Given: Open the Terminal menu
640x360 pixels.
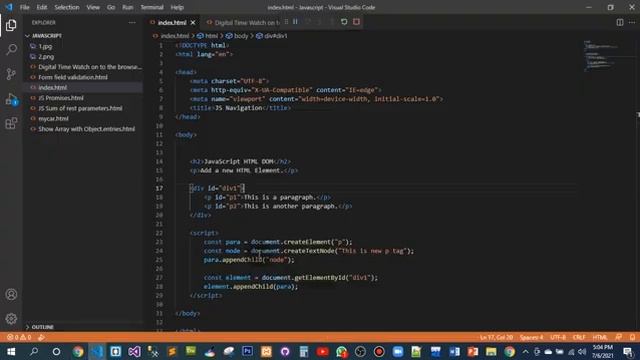Looking at the screenshot, I should (x=152, y=7).
